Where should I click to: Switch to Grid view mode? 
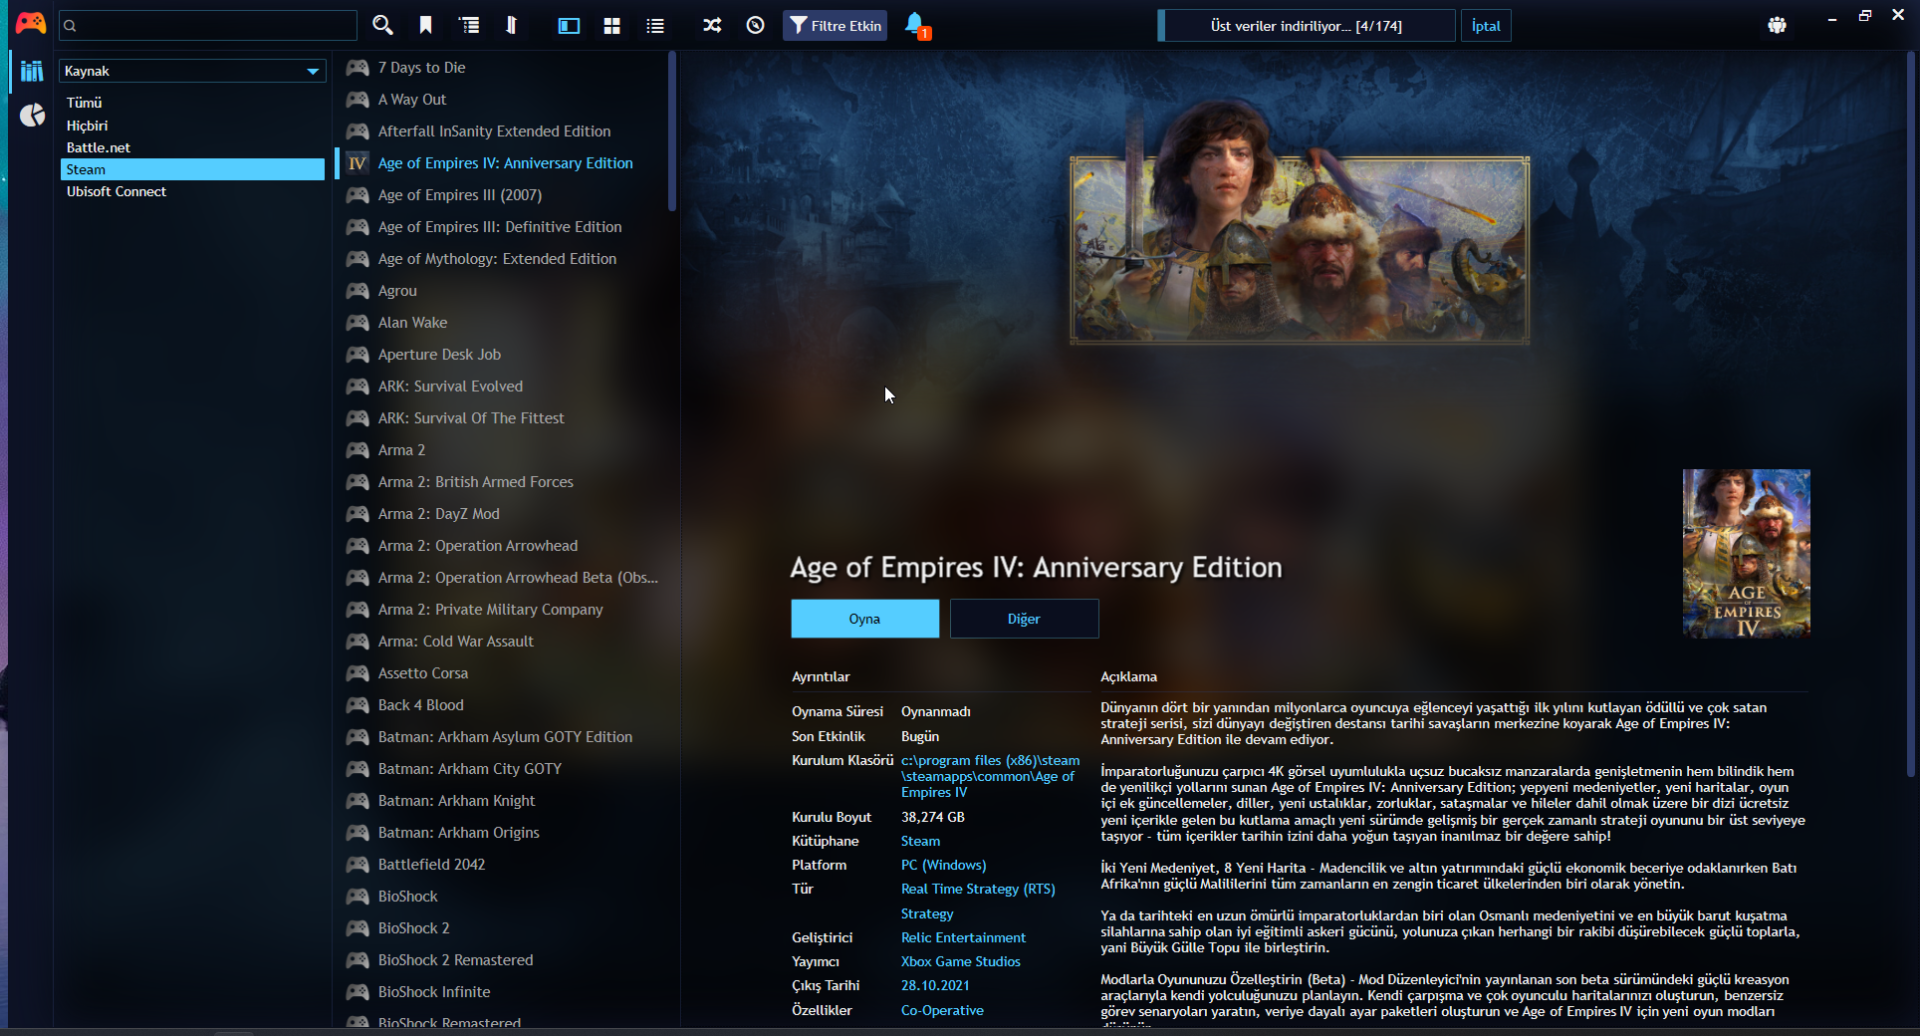[x=612, y=25]
